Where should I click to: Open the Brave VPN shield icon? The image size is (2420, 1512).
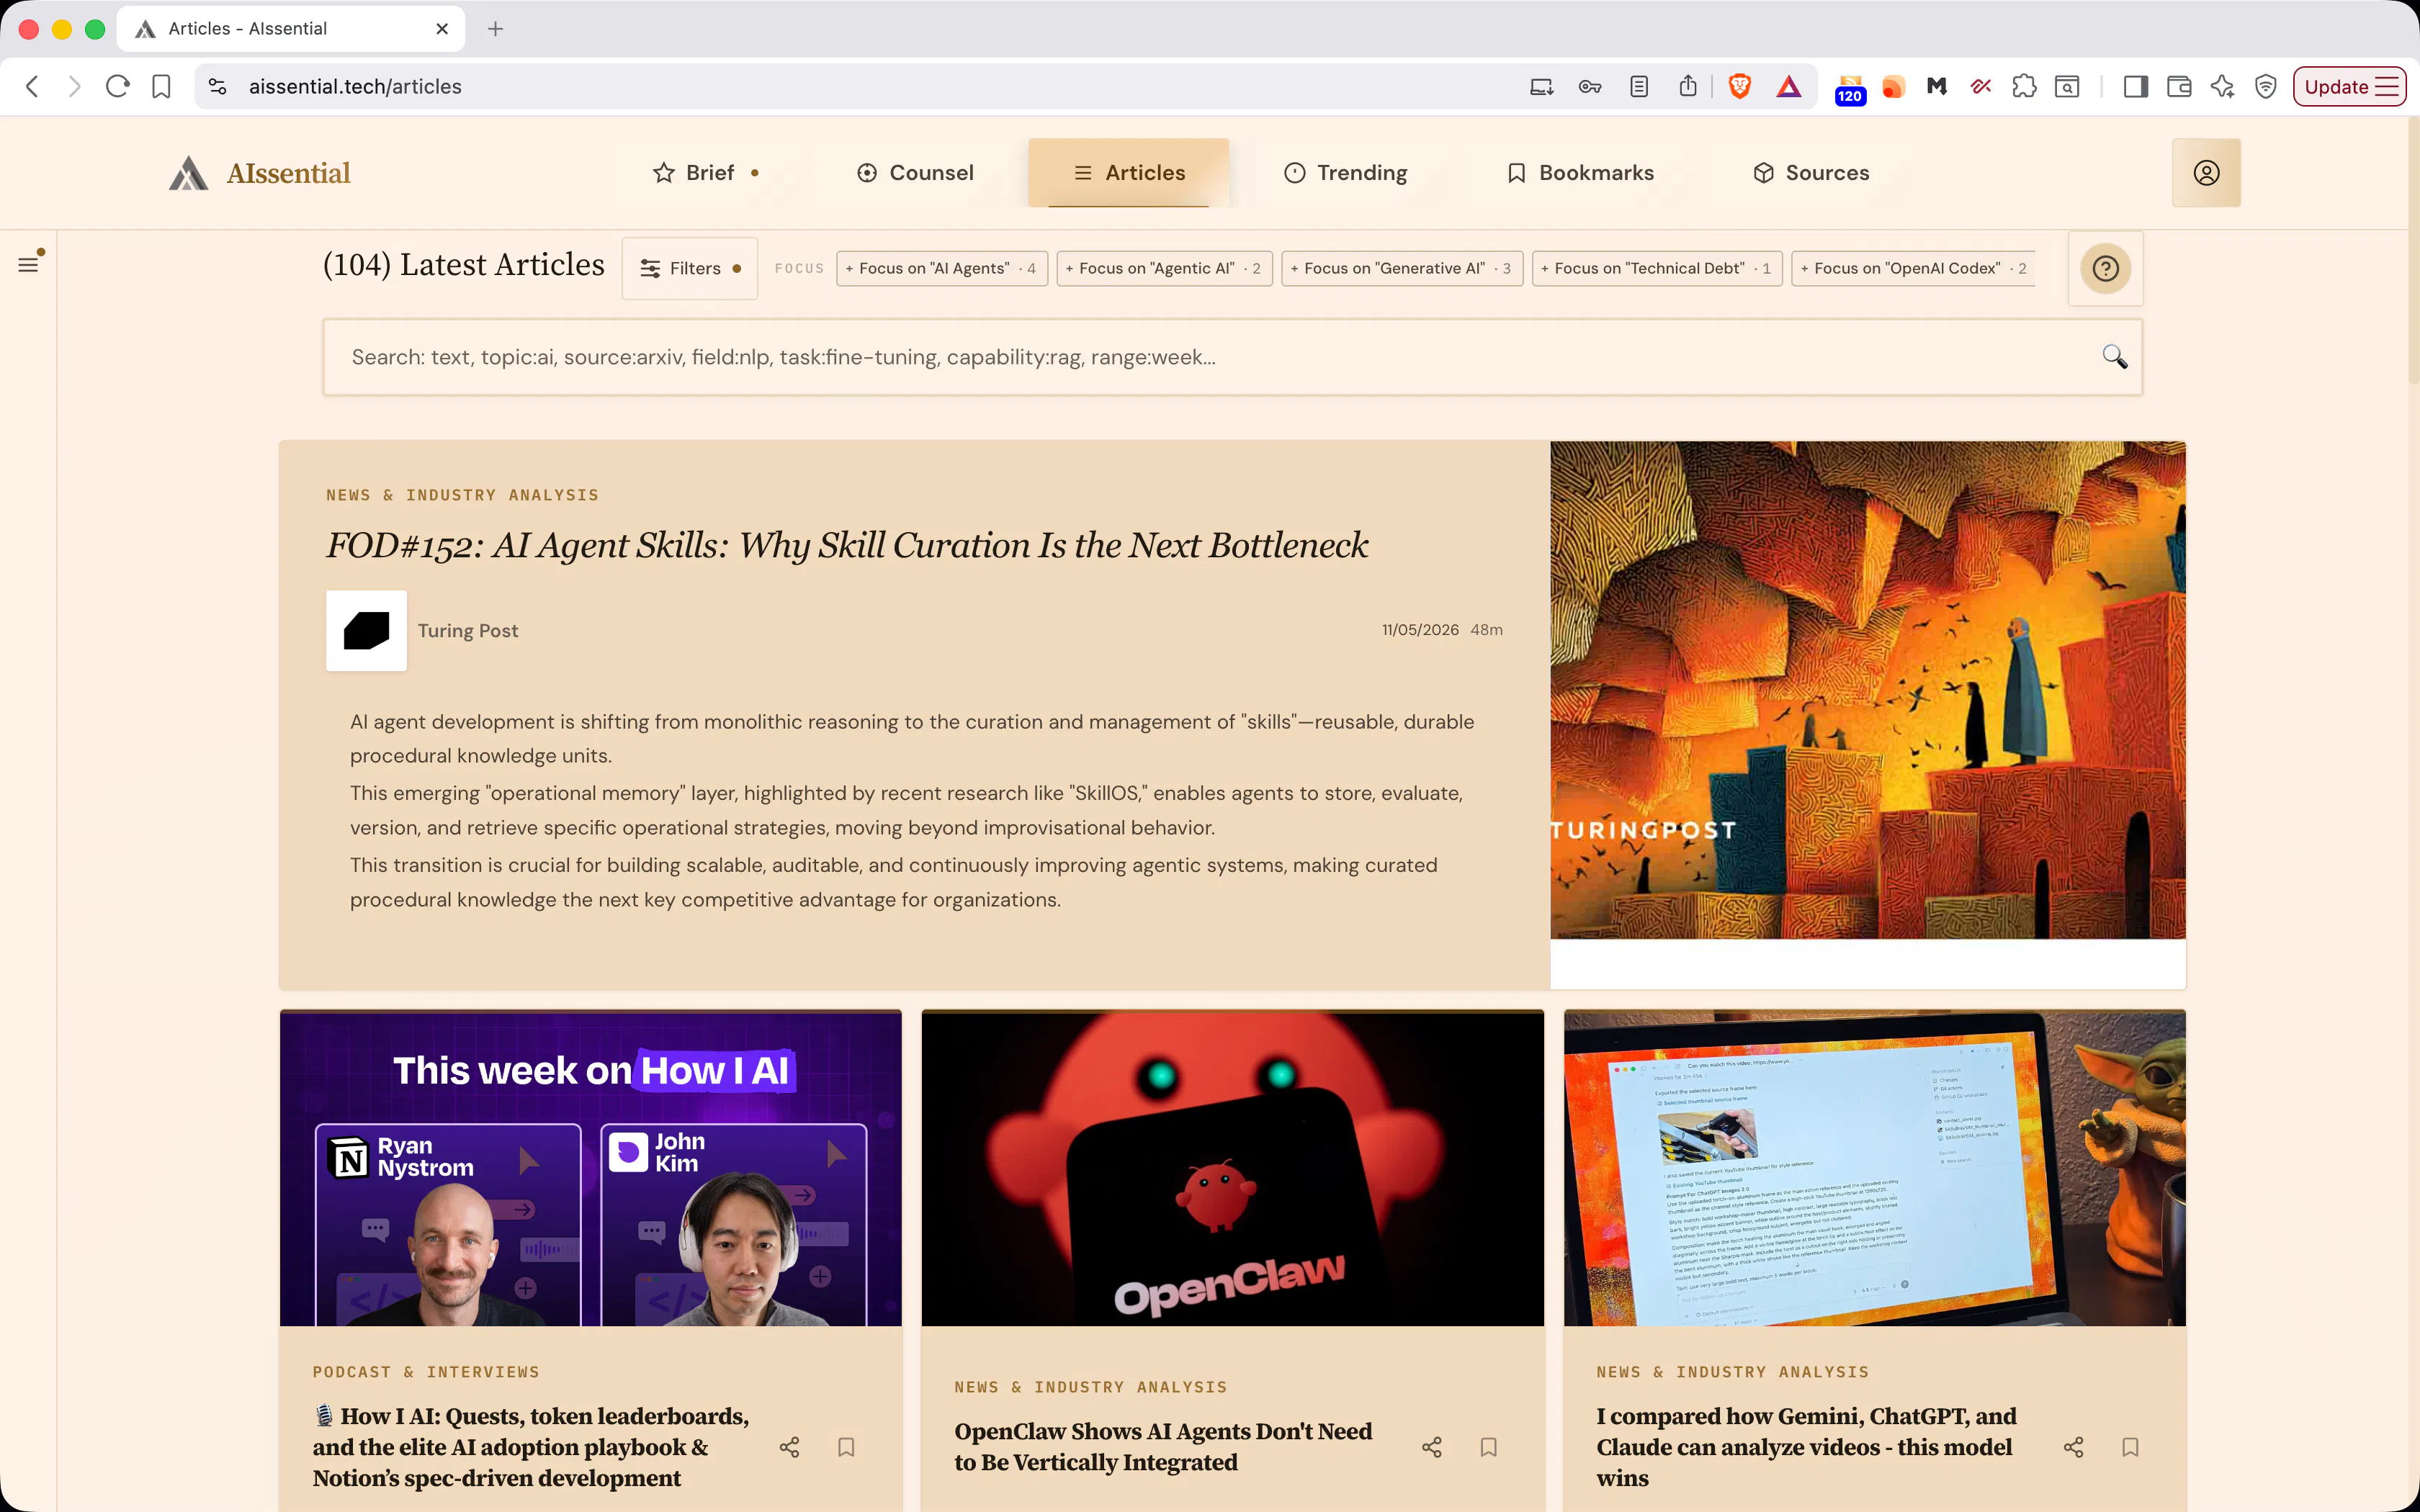[x=2266, y=86]
